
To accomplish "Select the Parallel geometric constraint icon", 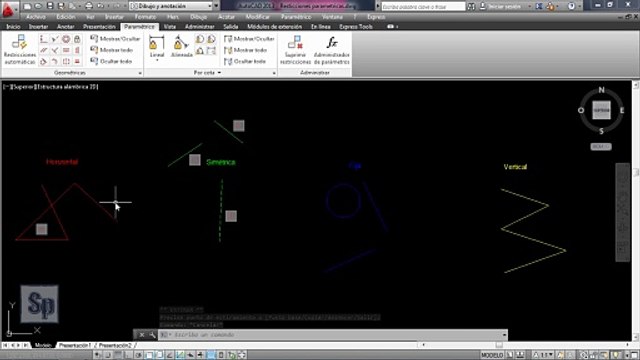I will click(44, 50).
